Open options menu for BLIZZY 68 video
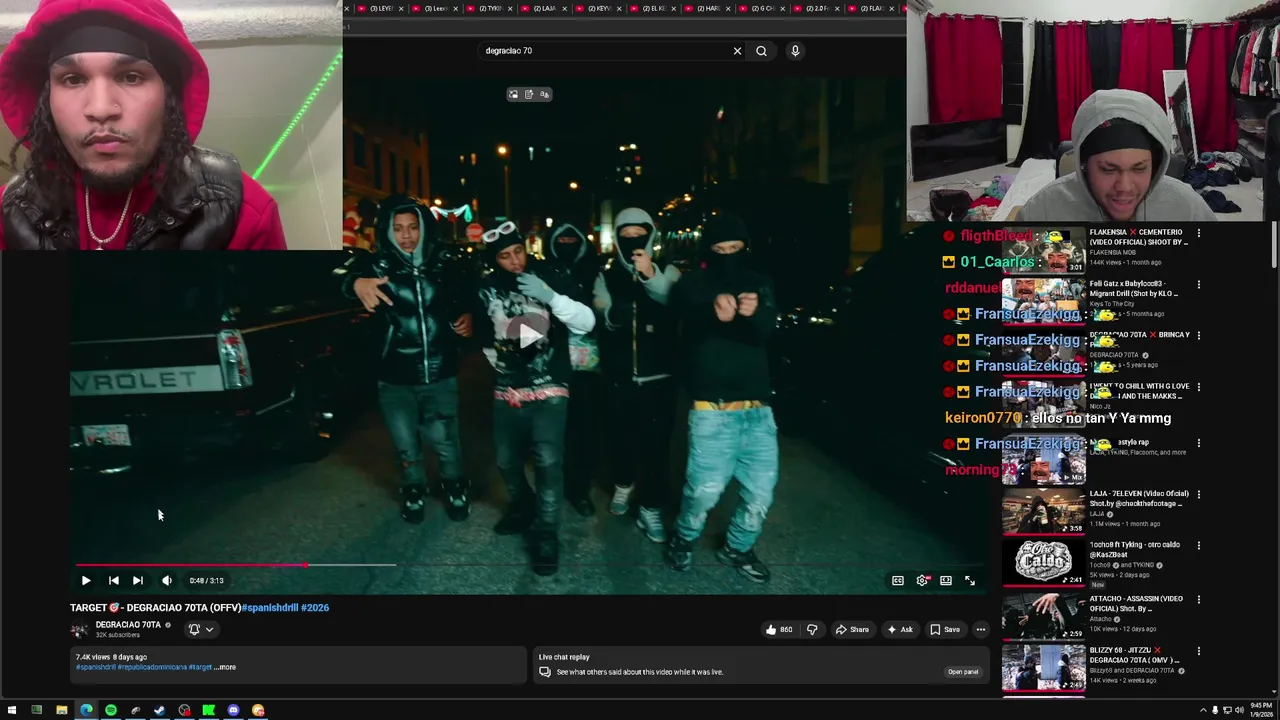 click(1199, 651)
